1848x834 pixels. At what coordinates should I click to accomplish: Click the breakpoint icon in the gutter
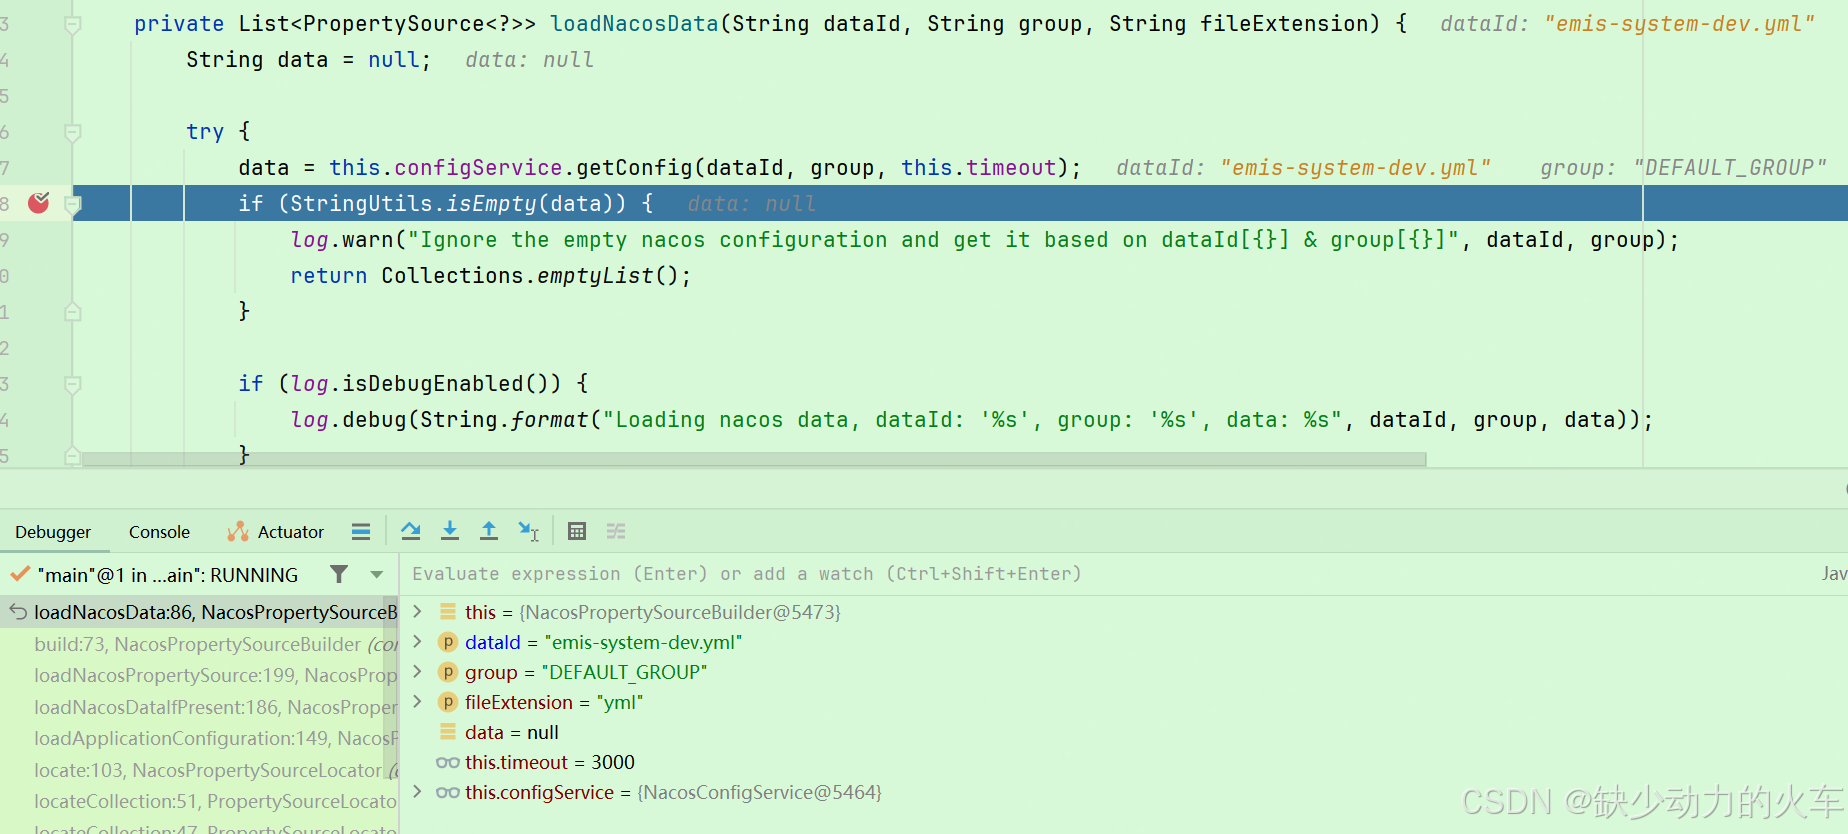point(39,203)
